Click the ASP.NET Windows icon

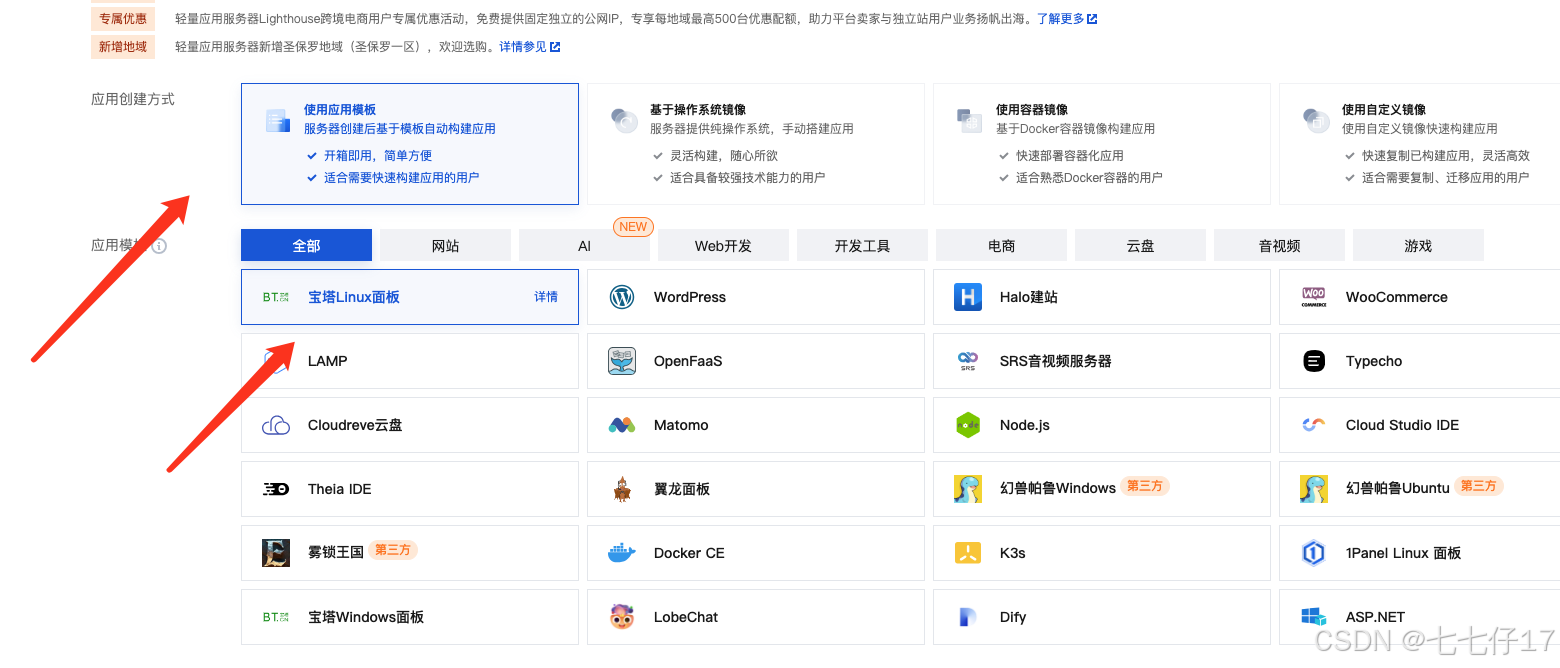coord(1314,617)
